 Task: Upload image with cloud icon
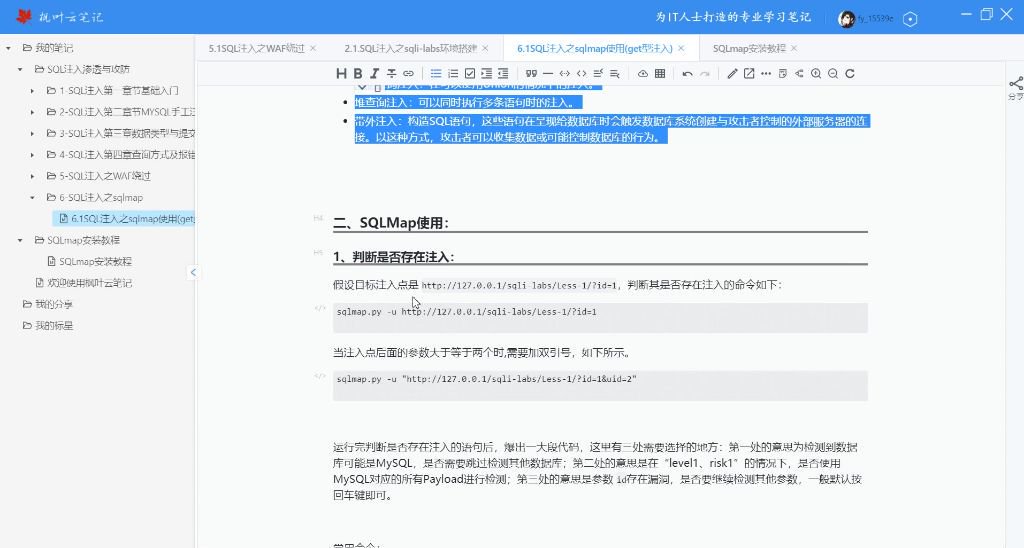pyautogui.click(x=643, y=74)
